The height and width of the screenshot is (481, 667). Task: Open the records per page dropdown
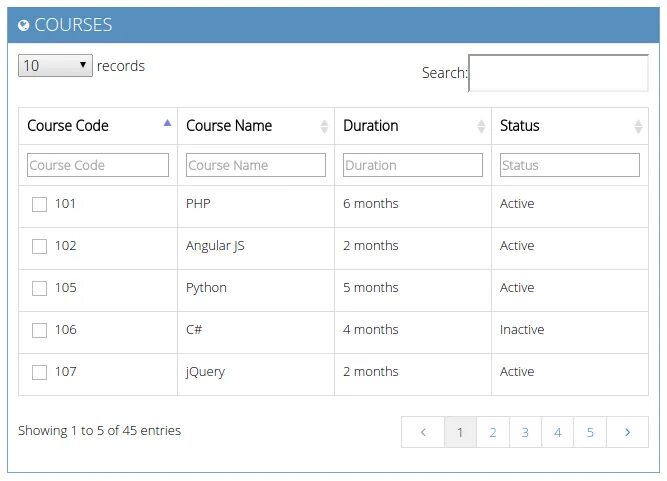click(x=55, y=66)
